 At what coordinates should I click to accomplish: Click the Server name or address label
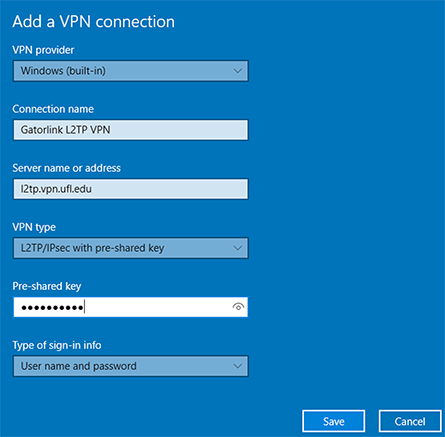coord(67,168)
